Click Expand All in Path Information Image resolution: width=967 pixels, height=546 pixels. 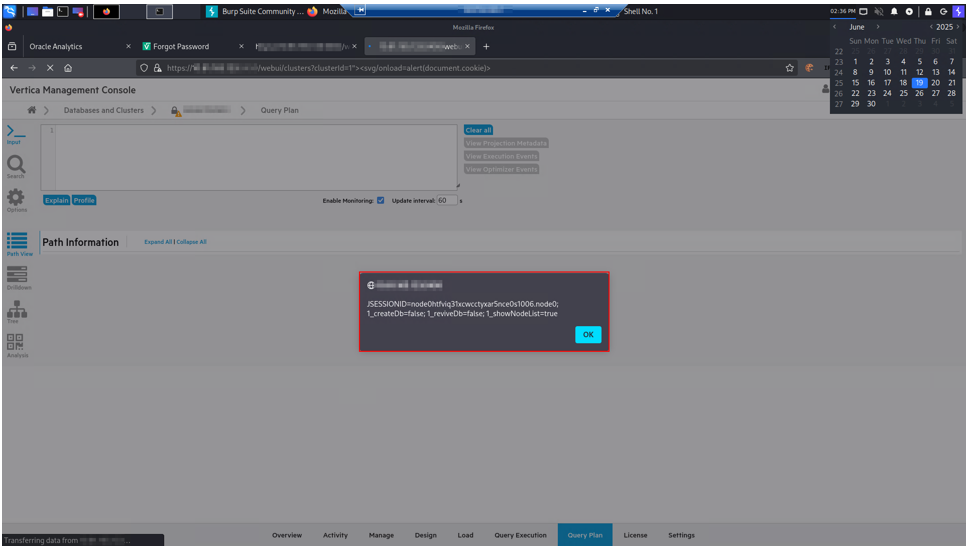pyautogui.click(x=158, y=242)
